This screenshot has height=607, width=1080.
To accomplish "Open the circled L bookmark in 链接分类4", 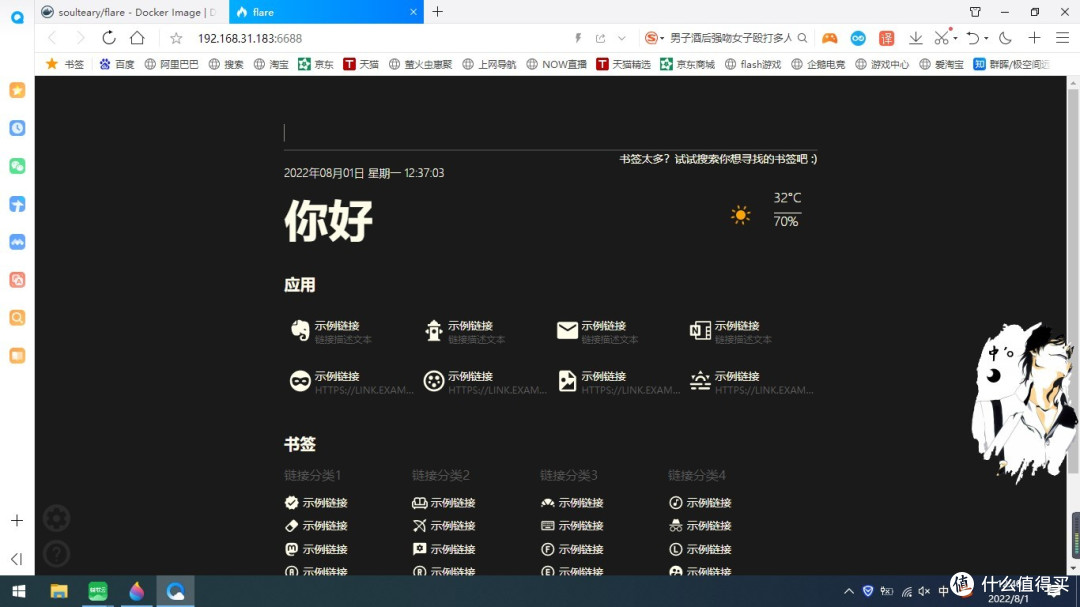I will tap(700, 549).
